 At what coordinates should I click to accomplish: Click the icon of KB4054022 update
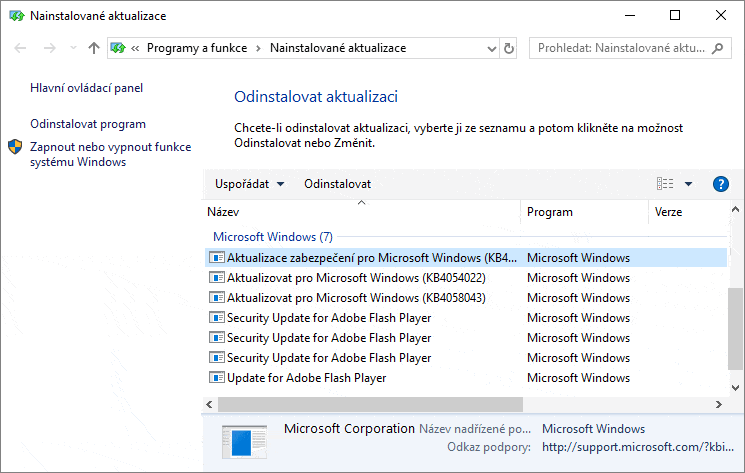coord(217,277)
